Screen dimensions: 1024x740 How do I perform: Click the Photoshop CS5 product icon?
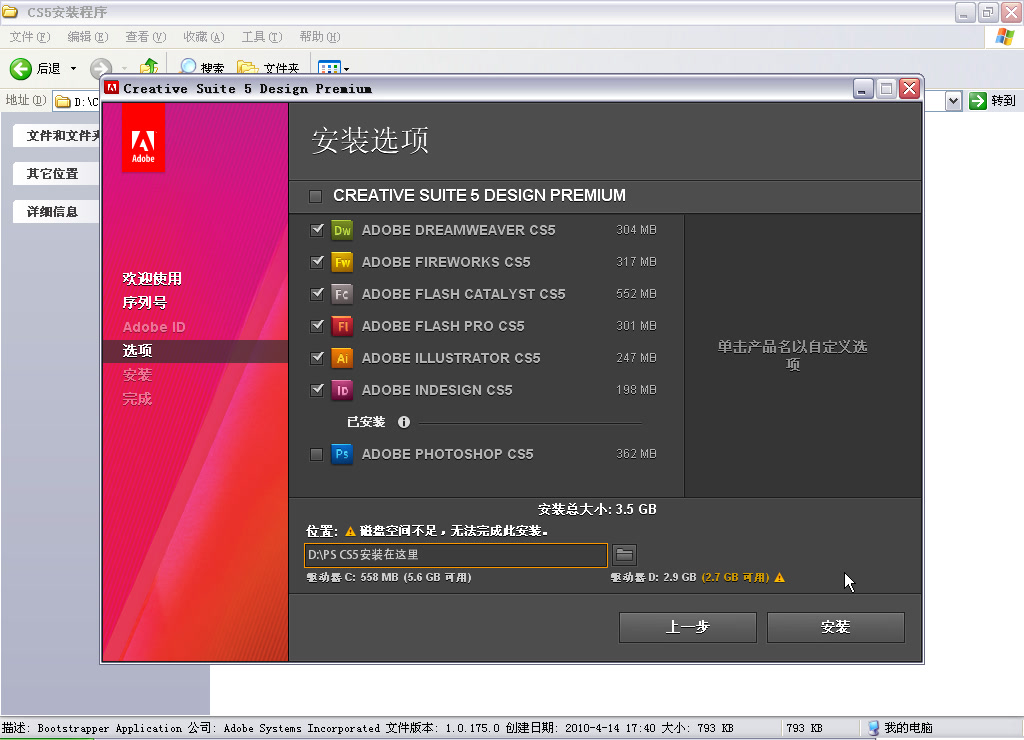(341, 453)
